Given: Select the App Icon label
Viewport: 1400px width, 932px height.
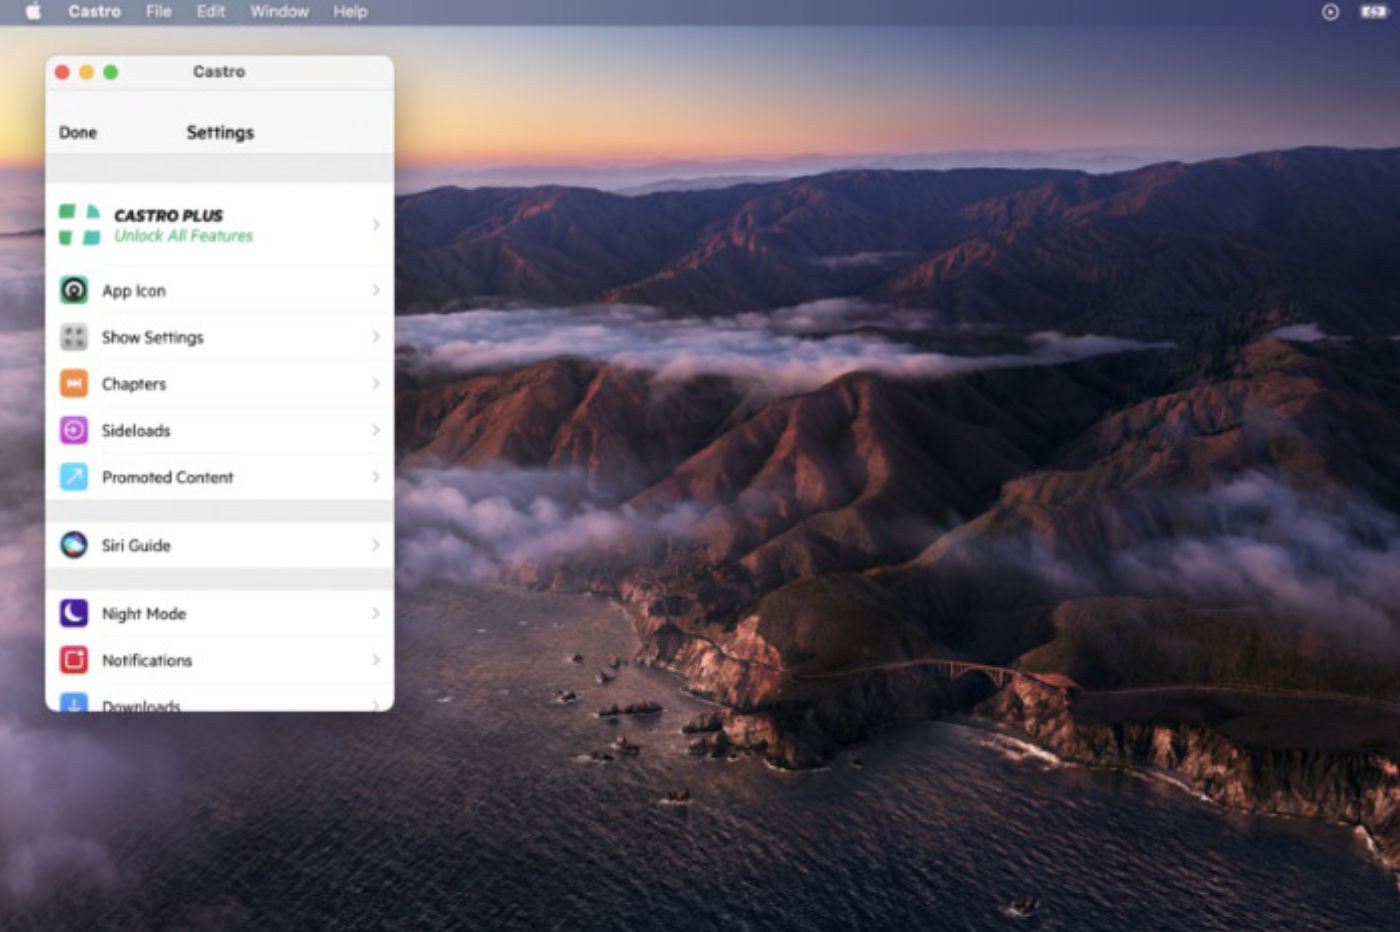Looking at the screenshot, I should pyautogui.click(x=134, y=291).
